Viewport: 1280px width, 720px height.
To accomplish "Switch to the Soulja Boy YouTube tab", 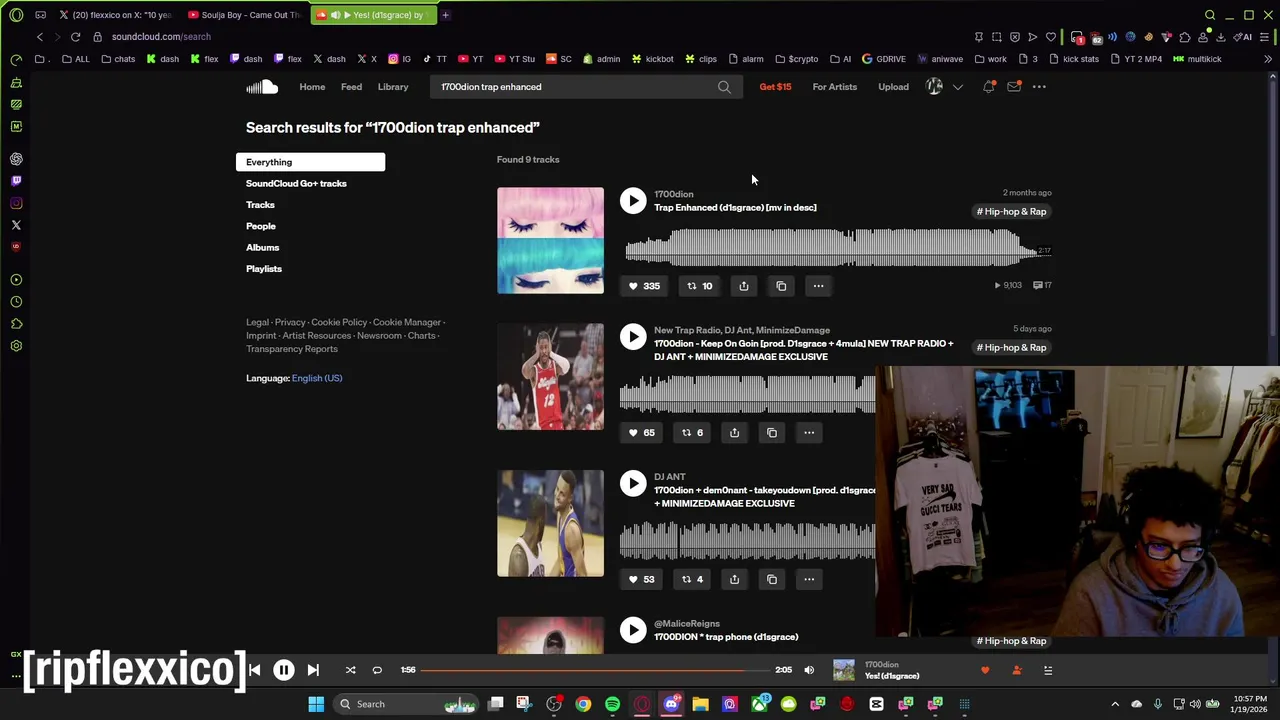I will point(244,15).
